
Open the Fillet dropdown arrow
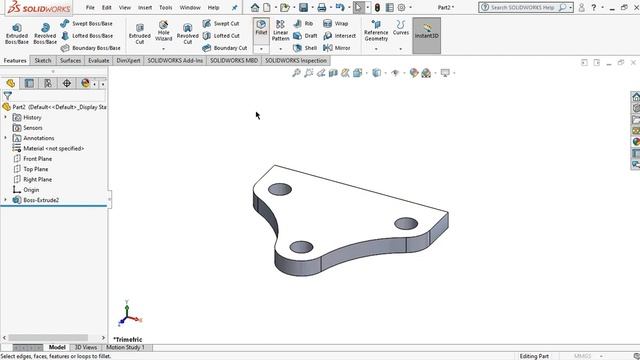point(261,49)
